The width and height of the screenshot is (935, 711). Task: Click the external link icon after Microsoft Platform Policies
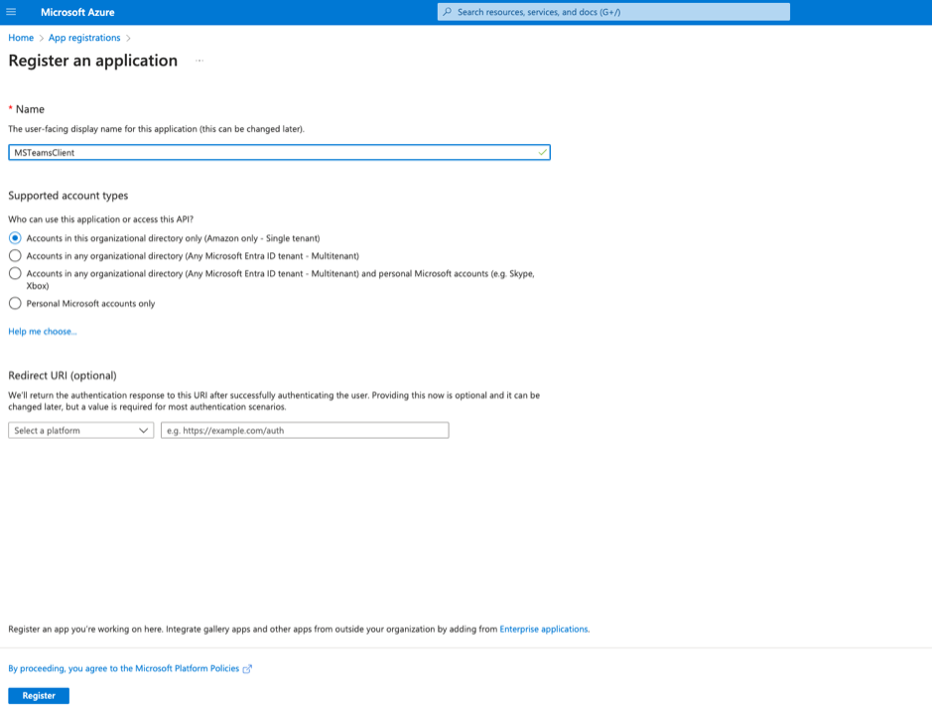click(246, 668)
